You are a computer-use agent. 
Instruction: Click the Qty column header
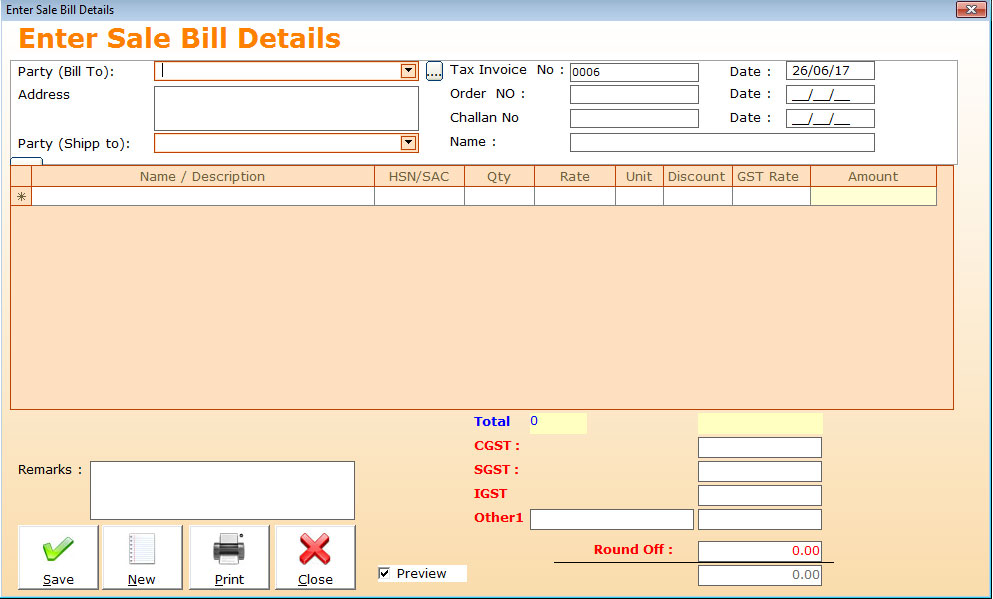(x=499, y=177)
